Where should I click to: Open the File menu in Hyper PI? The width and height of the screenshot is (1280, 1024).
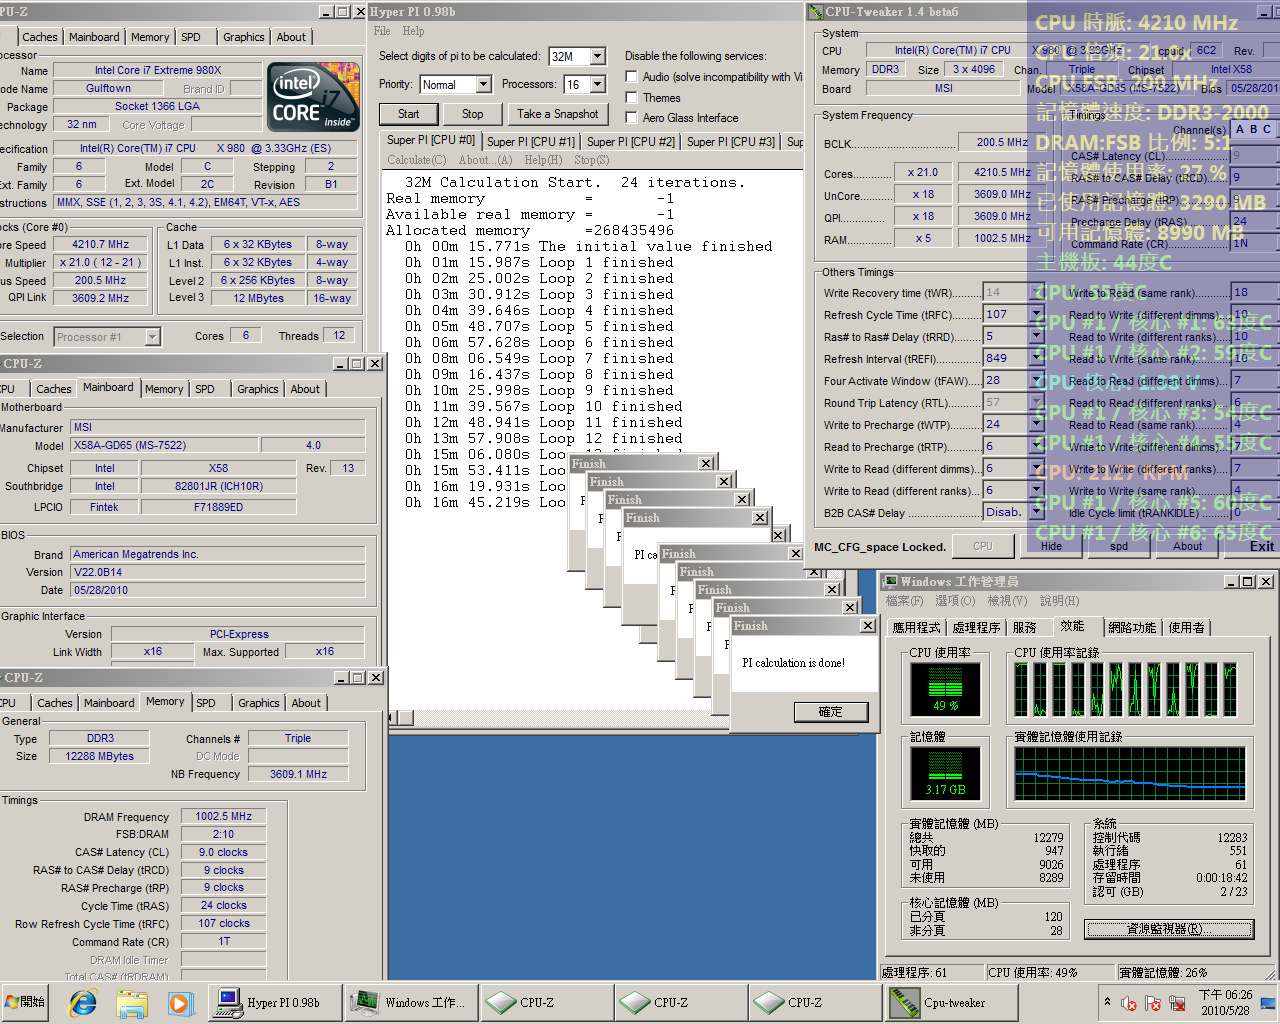pos(382,31)
